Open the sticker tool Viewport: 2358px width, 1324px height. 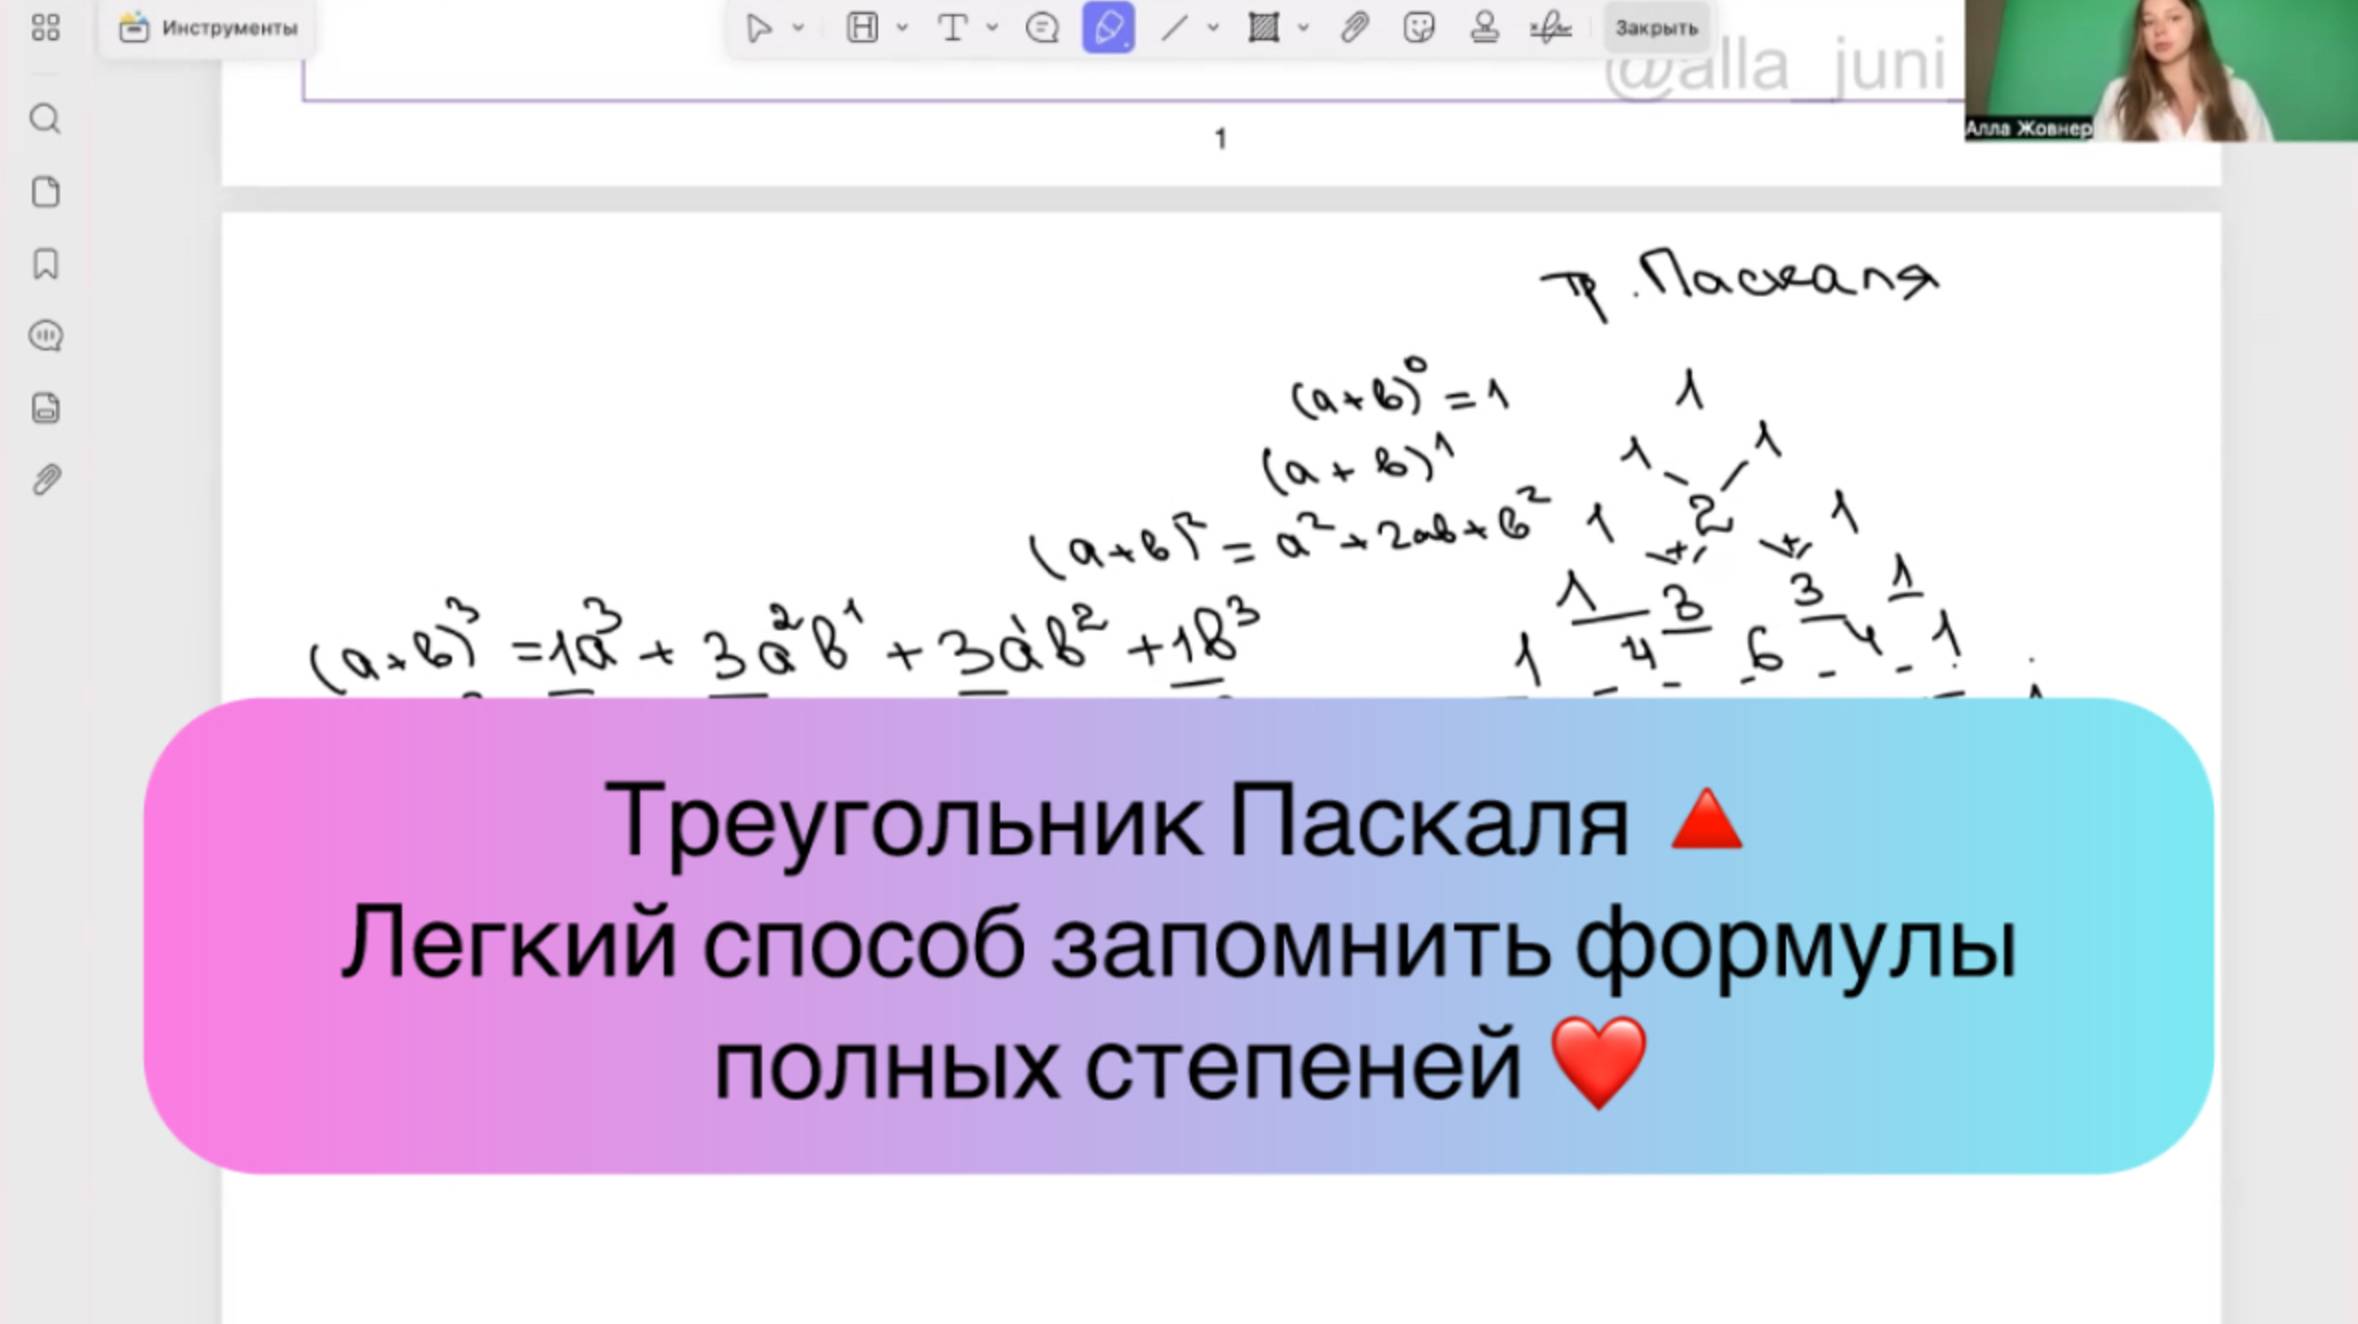[1419, 28]
